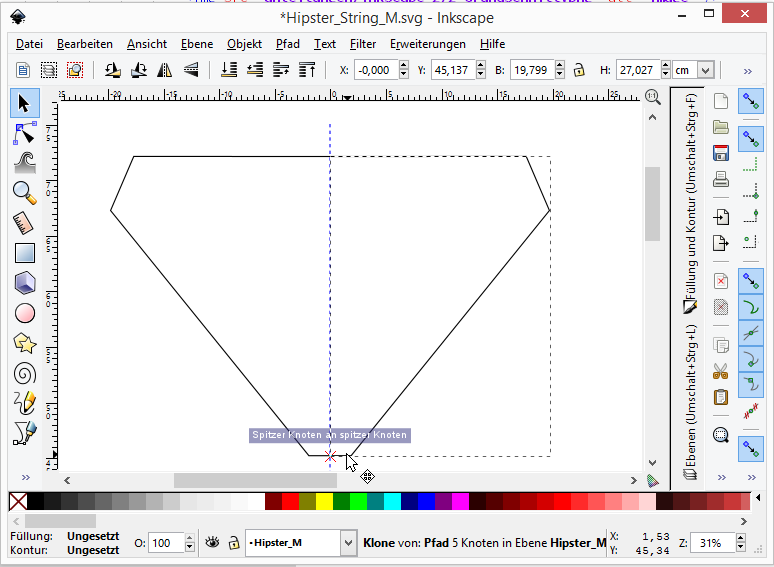Choose the rectangle drawing tool

(24, 254)
